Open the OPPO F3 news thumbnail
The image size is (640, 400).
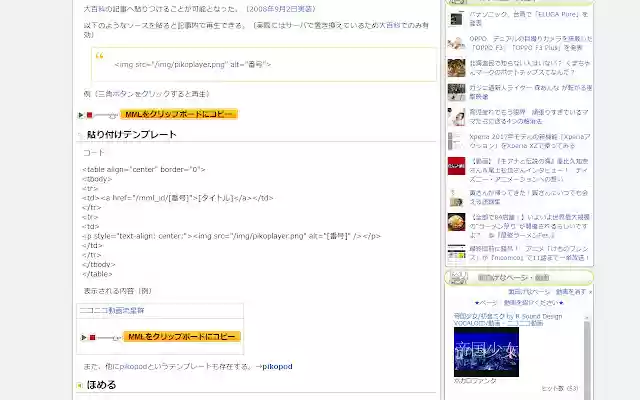[456, 43]
